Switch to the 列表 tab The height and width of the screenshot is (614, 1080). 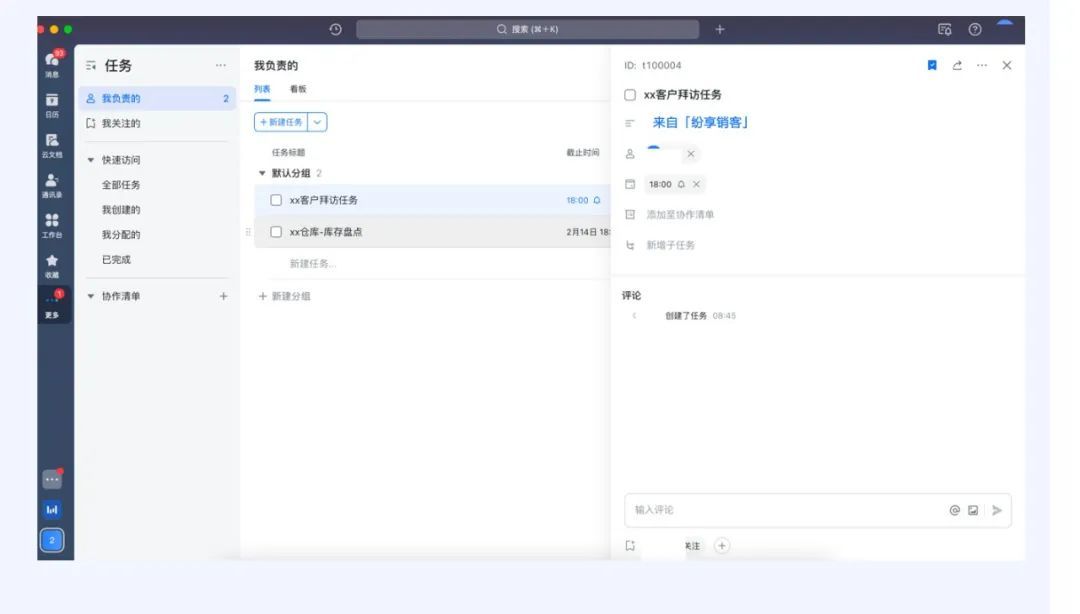click(x=262, y=89)
